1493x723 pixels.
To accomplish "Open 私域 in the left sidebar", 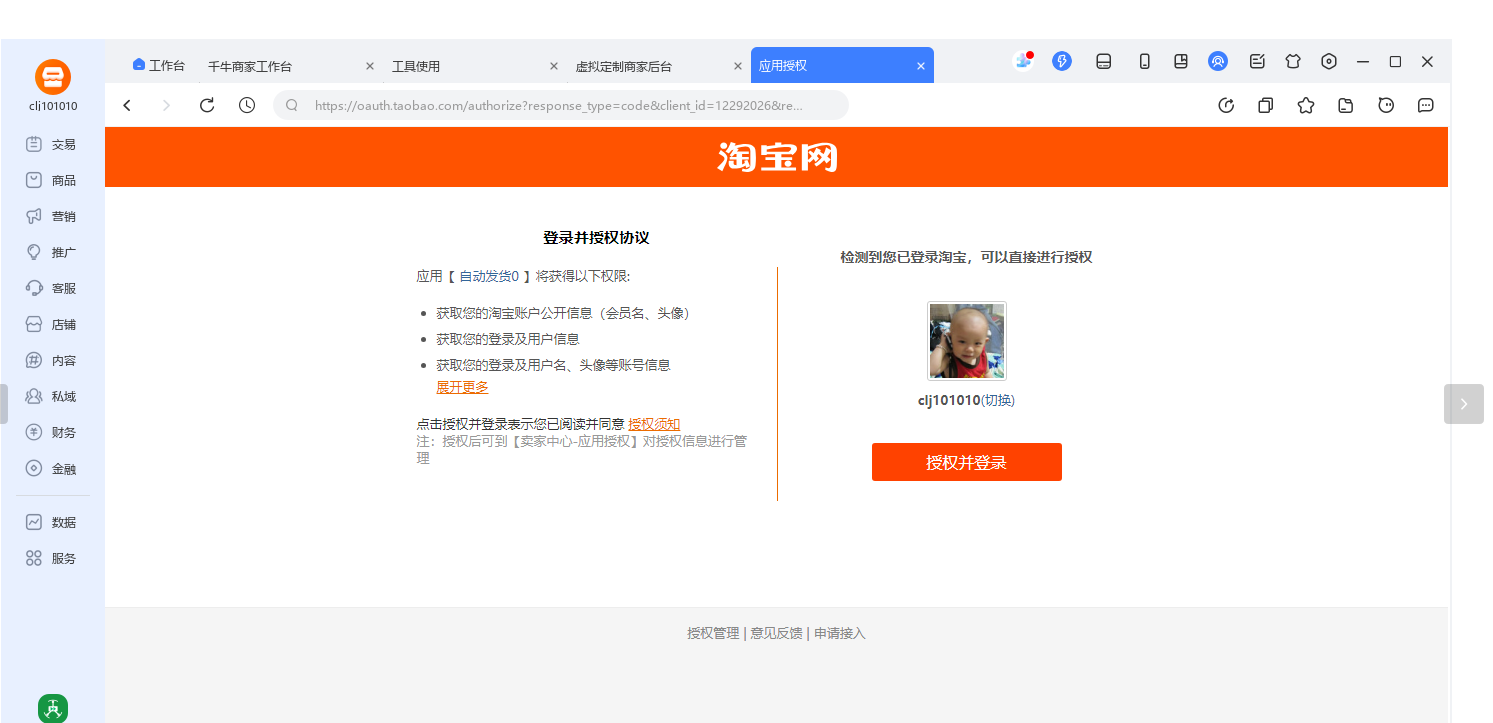I will click(52, 396).
